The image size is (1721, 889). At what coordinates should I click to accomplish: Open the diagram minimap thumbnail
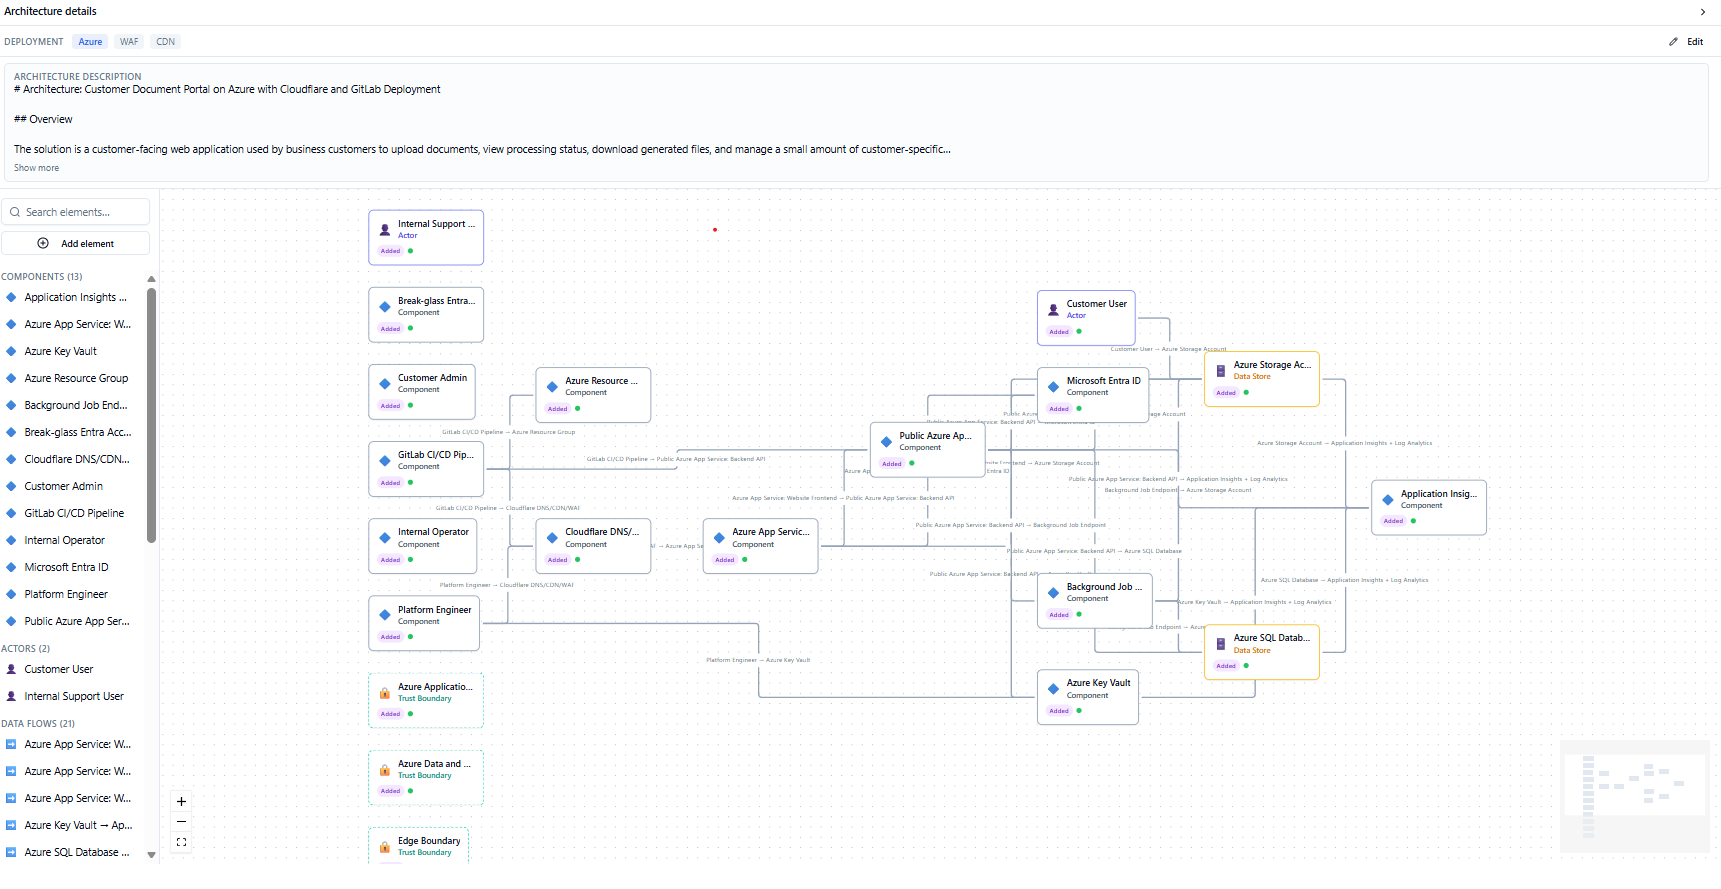coord(1635,797)
